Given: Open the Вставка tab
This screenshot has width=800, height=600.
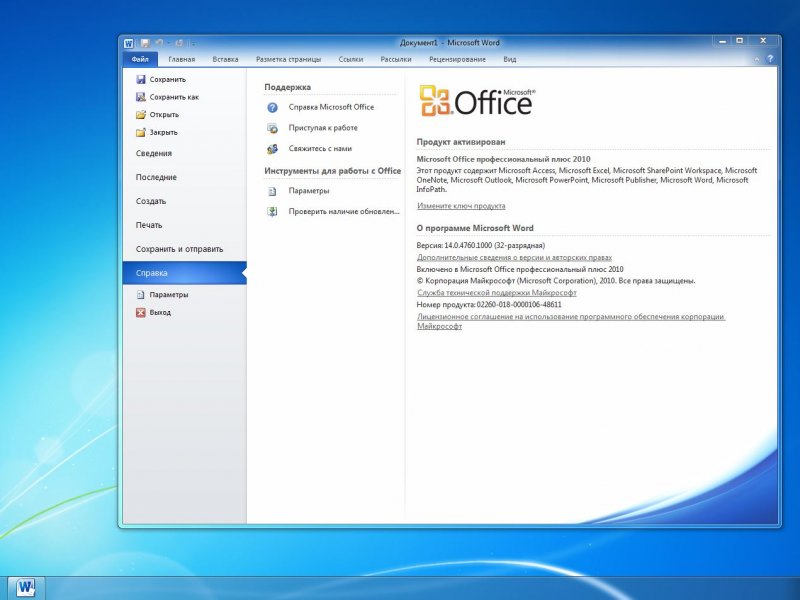Looking at the screenshot, I should [x=226, y=59].
